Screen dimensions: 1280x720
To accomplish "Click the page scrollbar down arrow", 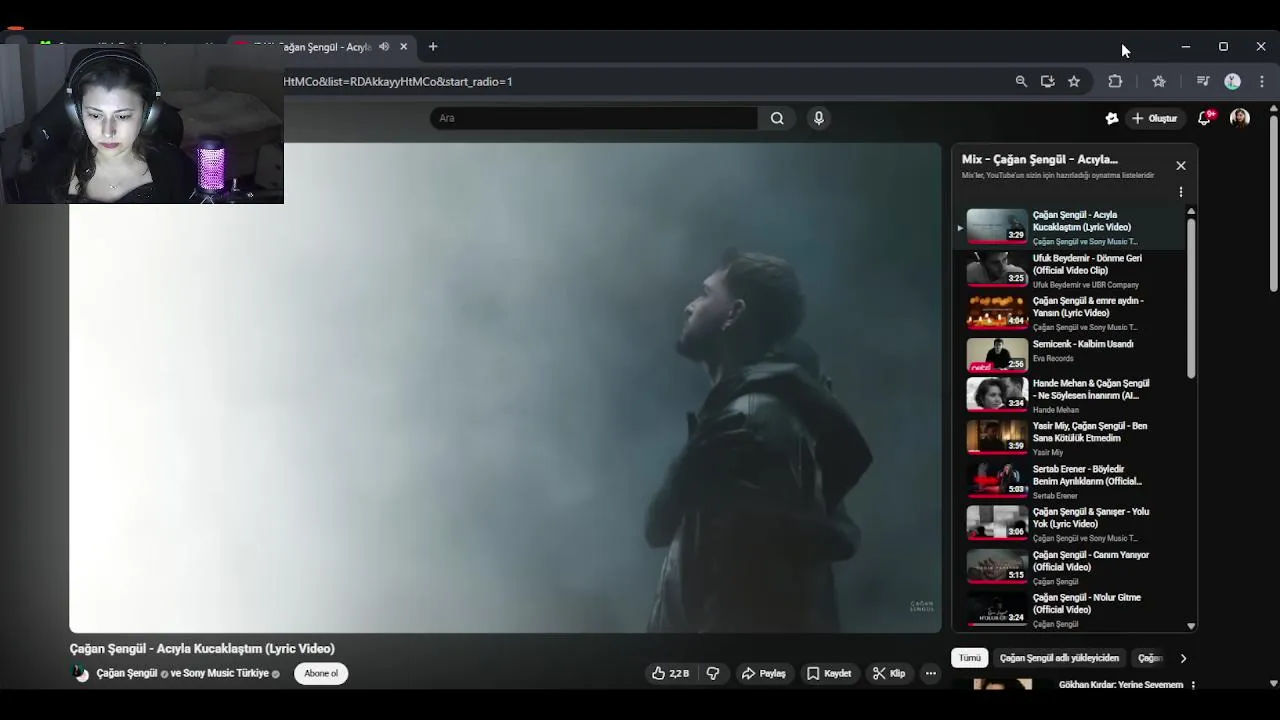I will coord(1273,683).
